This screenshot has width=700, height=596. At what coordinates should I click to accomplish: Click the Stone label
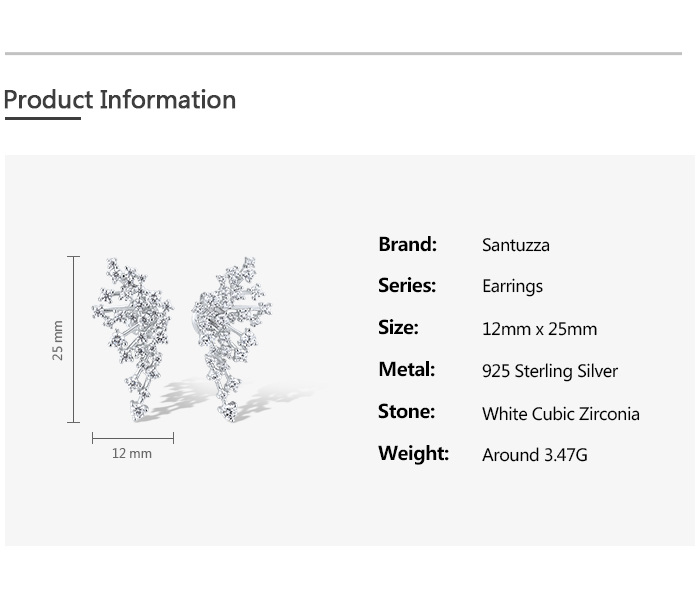406,411
